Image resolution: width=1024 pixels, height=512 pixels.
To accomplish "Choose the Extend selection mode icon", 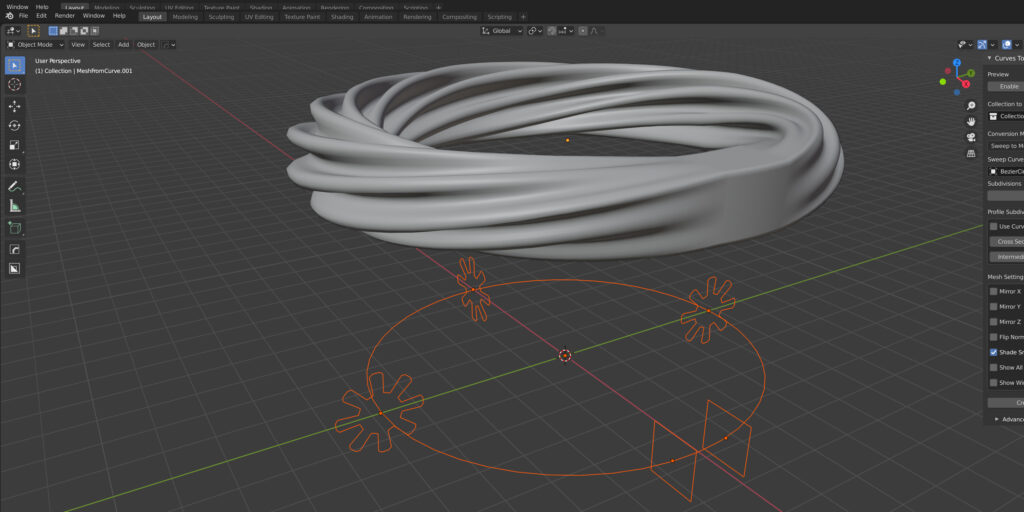I will pos(64,31).
